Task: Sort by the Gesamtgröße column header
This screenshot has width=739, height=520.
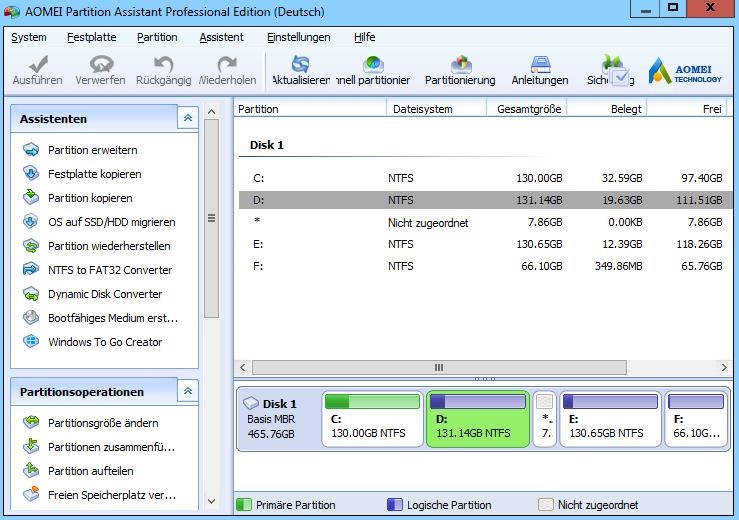Action: [x=526, y=109]
